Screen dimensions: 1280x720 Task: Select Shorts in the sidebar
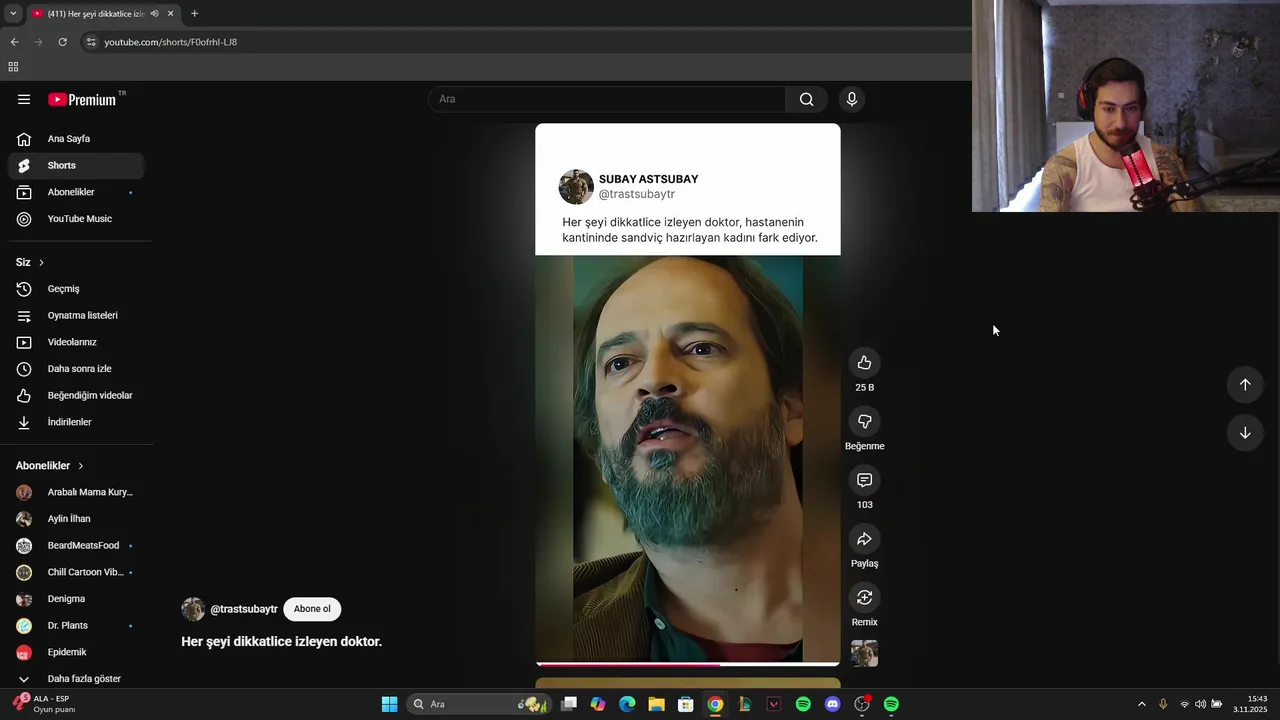click(75, 165)
